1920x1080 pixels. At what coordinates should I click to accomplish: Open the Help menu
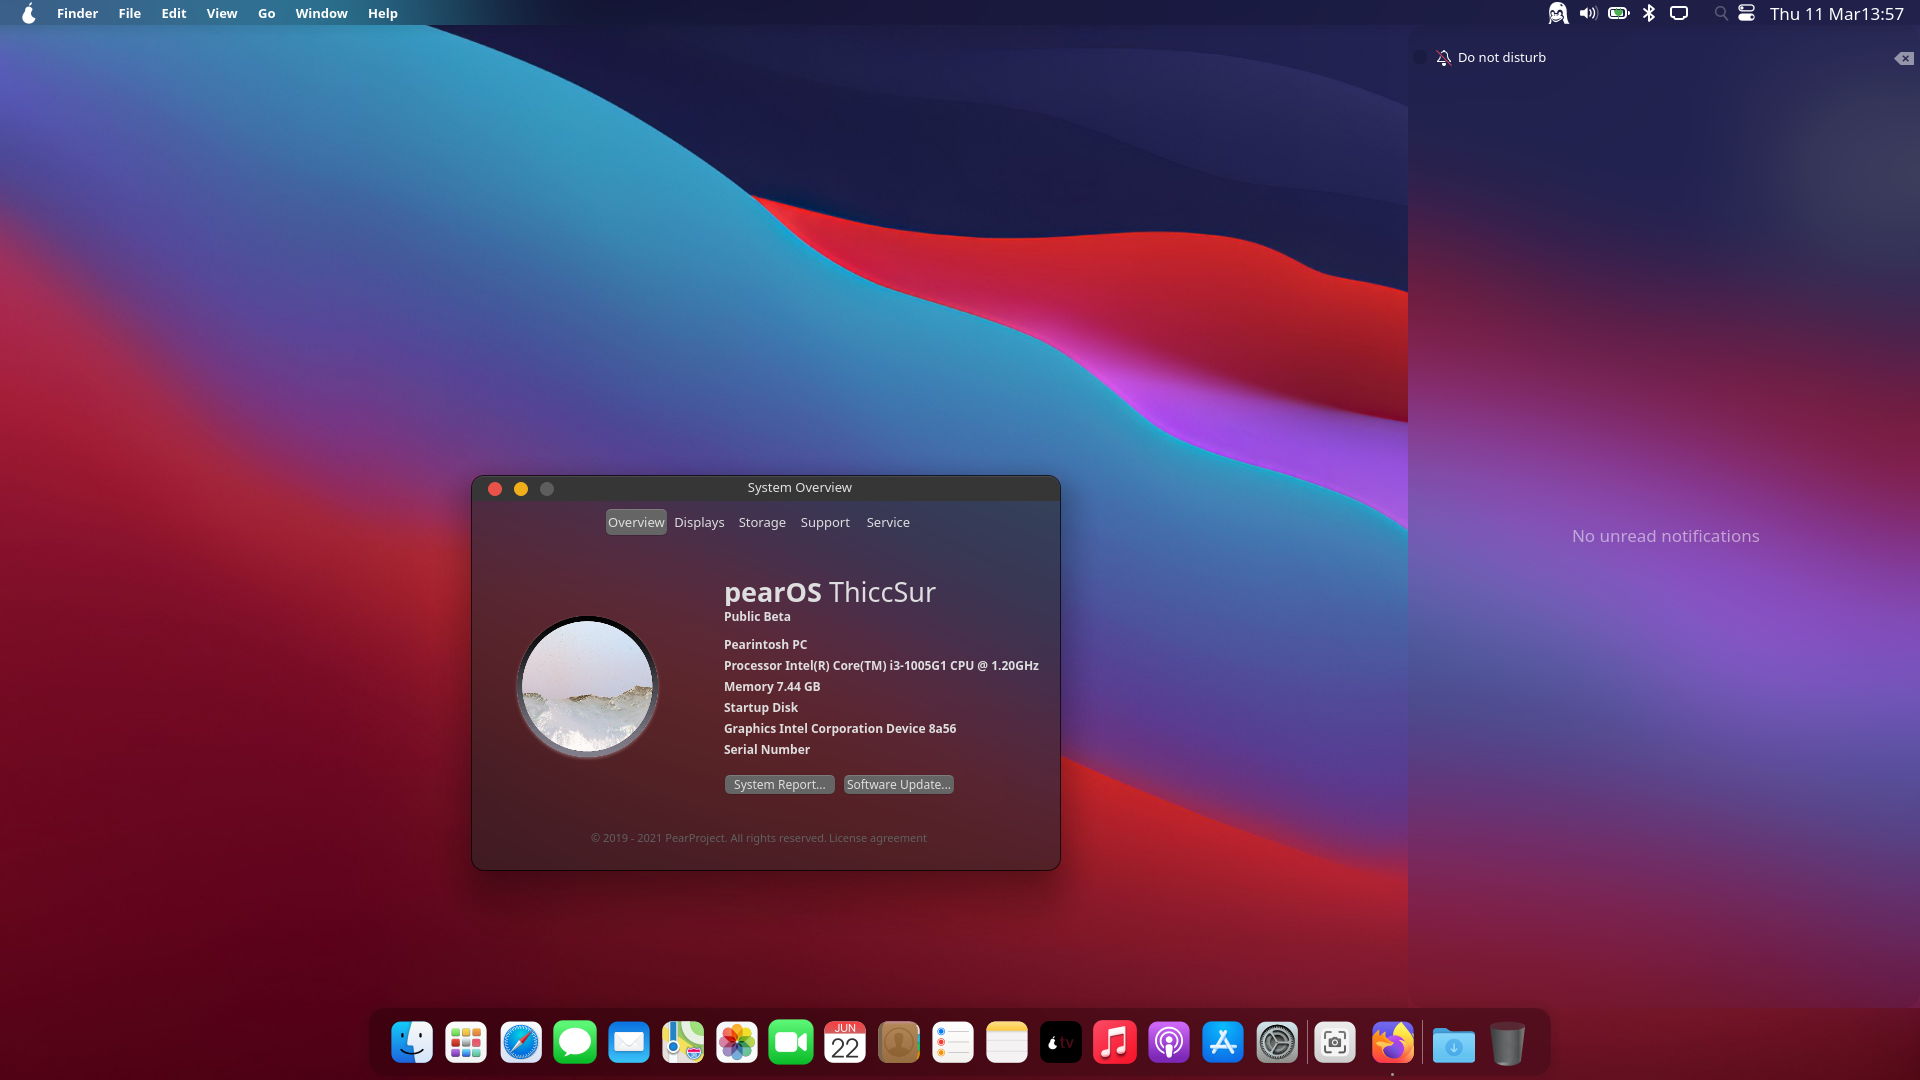382,13
